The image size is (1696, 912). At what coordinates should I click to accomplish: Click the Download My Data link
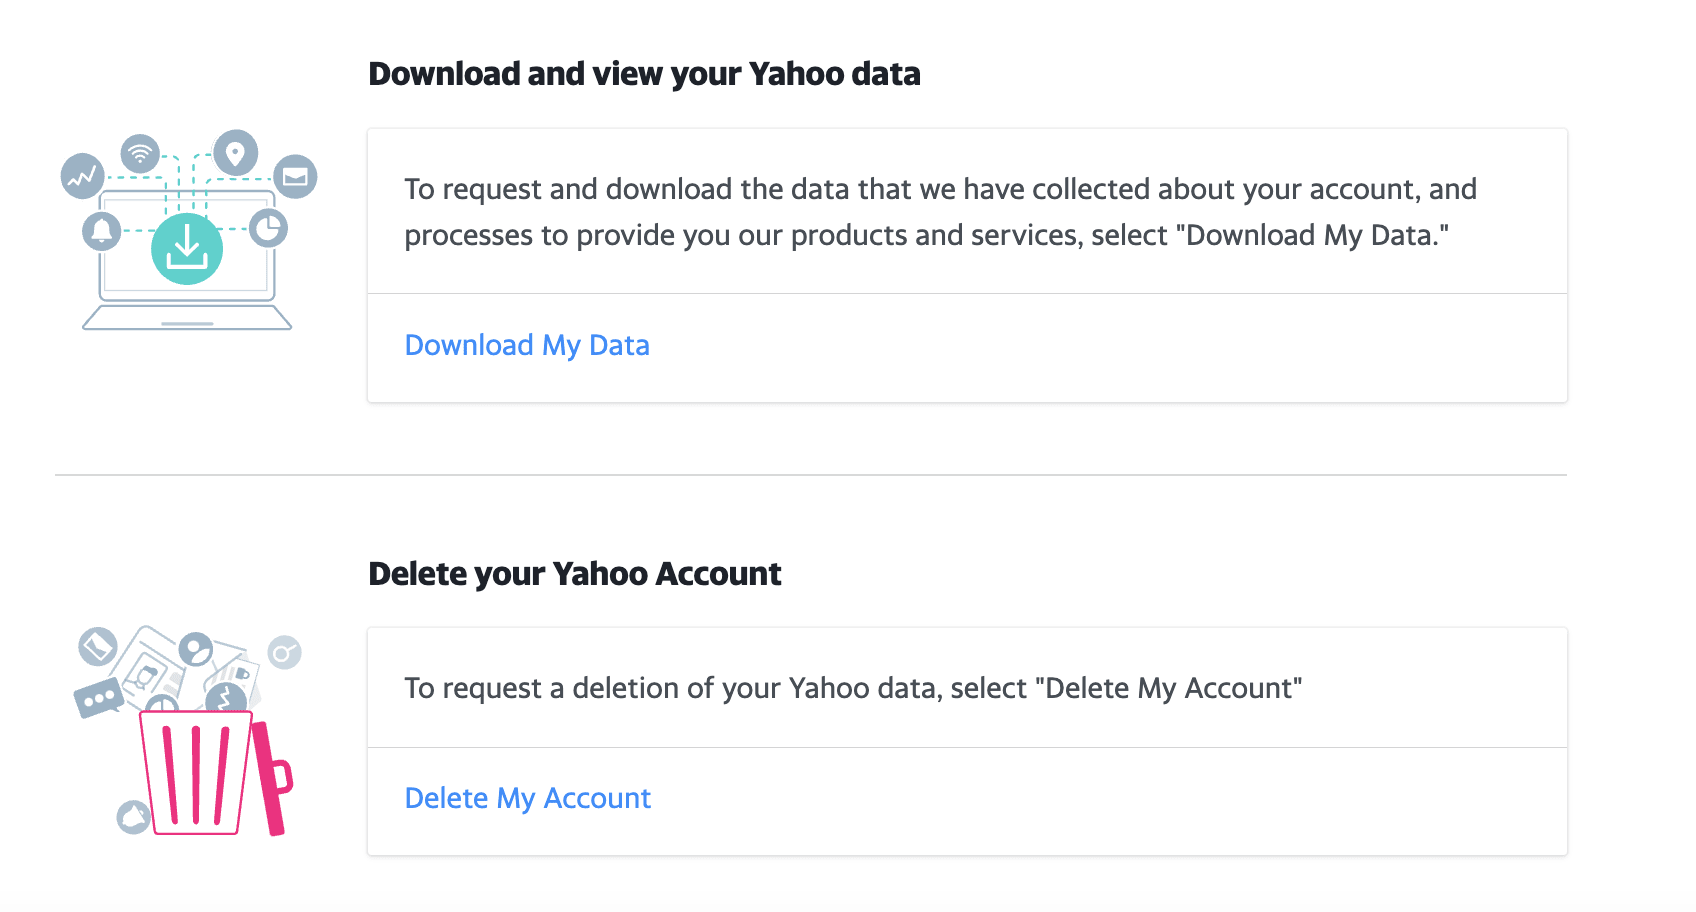point(527,345)
